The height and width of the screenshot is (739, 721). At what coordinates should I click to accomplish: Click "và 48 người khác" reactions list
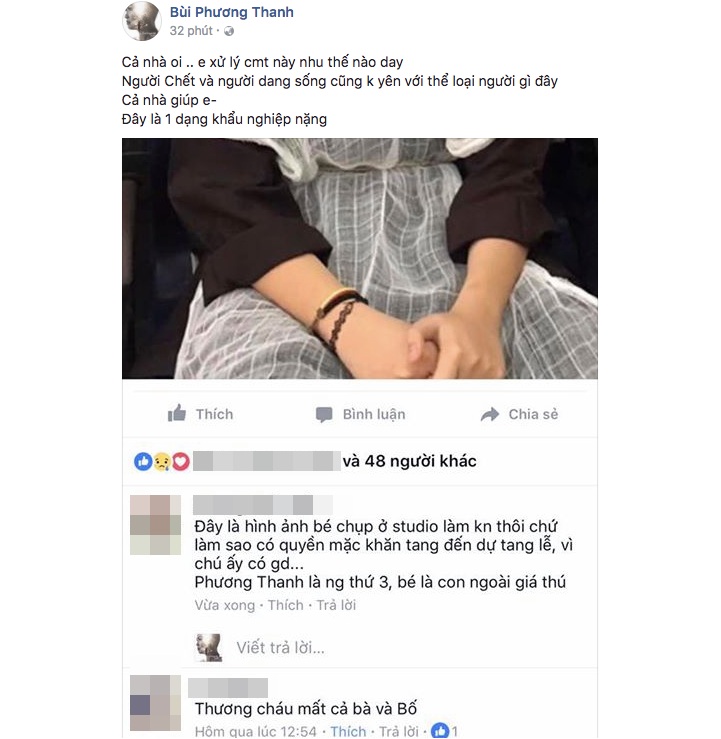409,461
